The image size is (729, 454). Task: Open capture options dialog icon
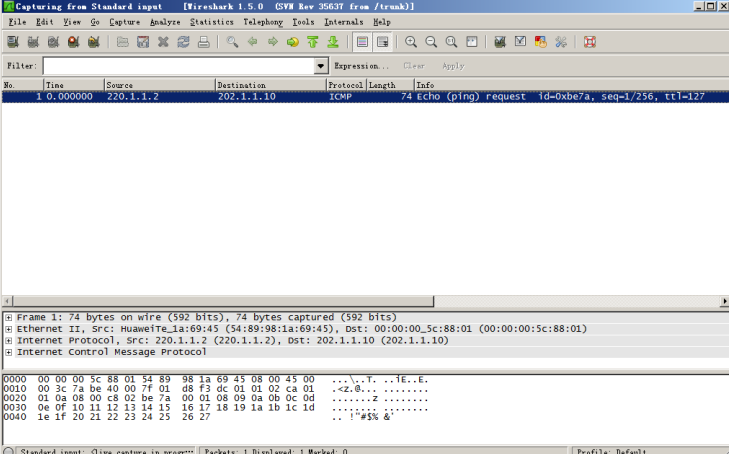coord(32,42)
